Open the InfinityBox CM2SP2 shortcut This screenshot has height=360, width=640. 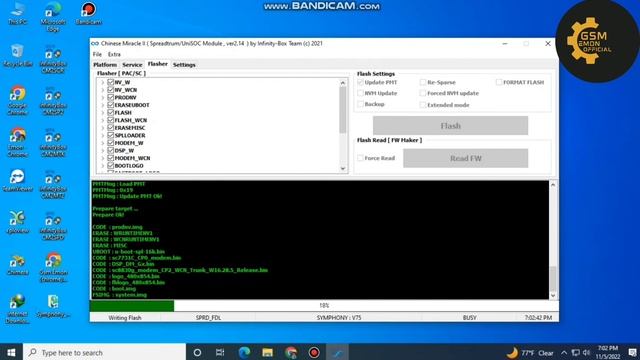tap(53, 102)
